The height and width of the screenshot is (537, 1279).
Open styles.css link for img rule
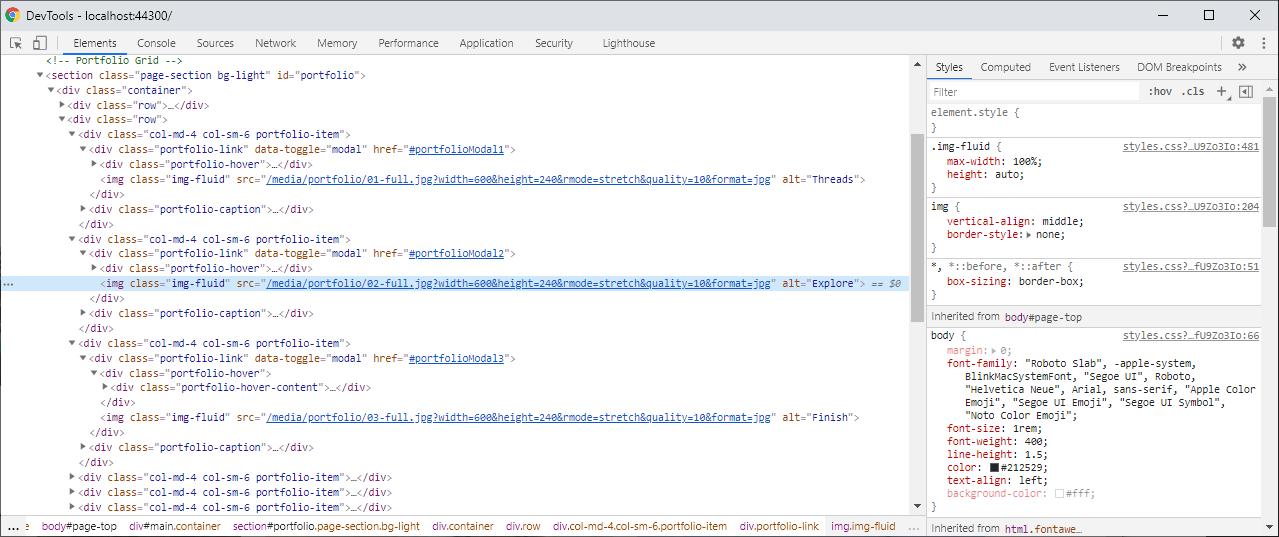pos(1190,207)
